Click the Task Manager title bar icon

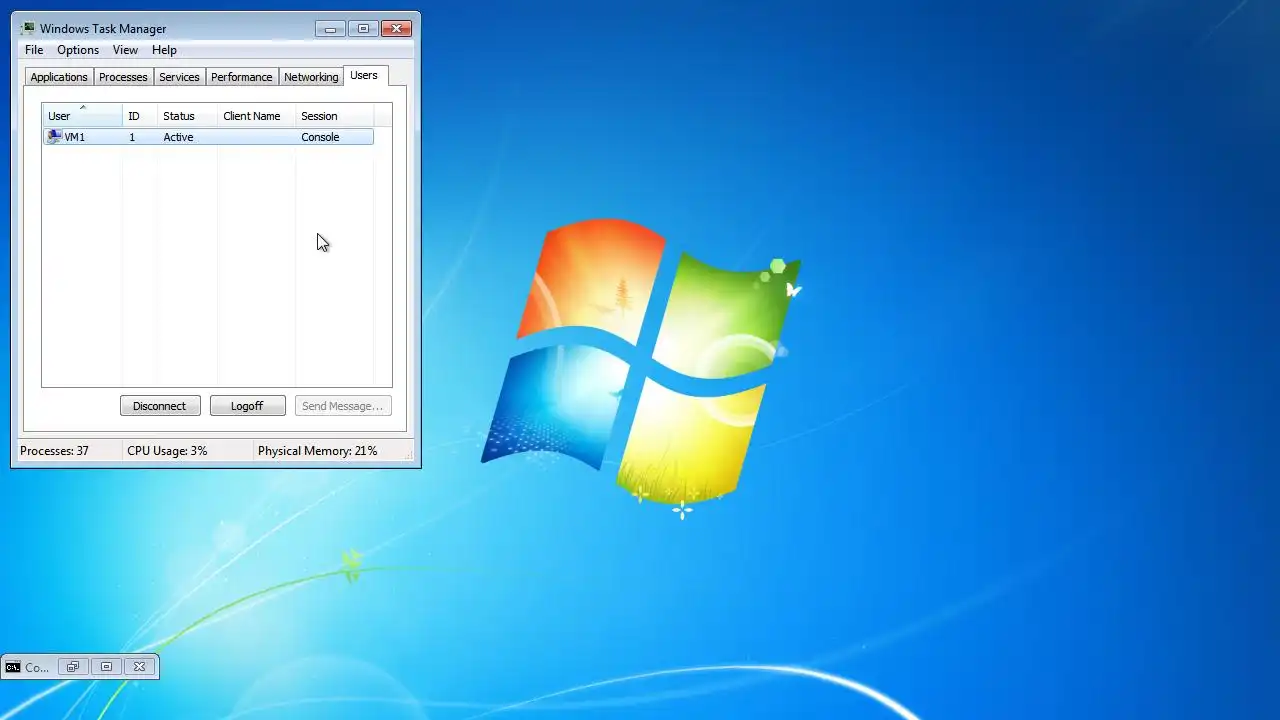click(x=28, y=28)
